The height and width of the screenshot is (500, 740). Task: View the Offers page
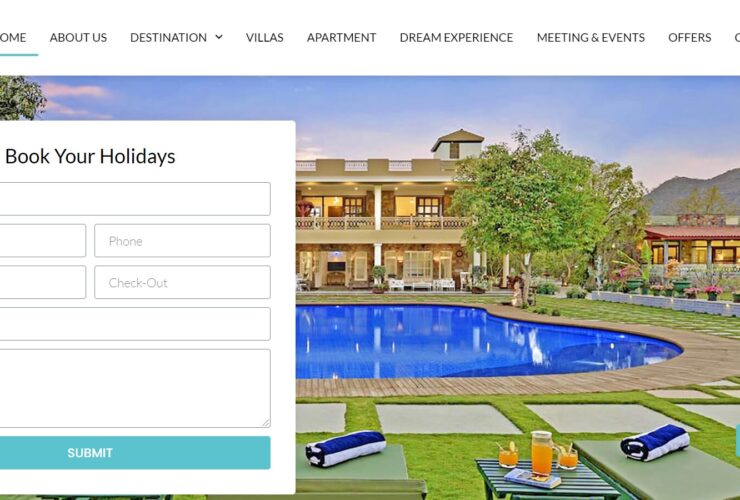click(x=690, y=37)
